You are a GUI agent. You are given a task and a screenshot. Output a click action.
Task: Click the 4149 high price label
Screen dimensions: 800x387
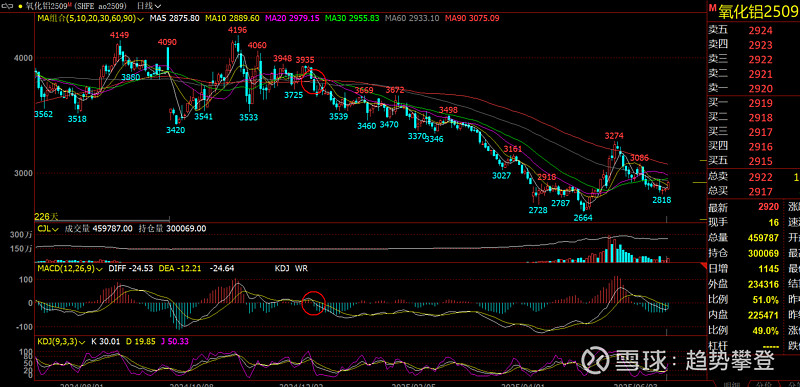tap(120, 35)
